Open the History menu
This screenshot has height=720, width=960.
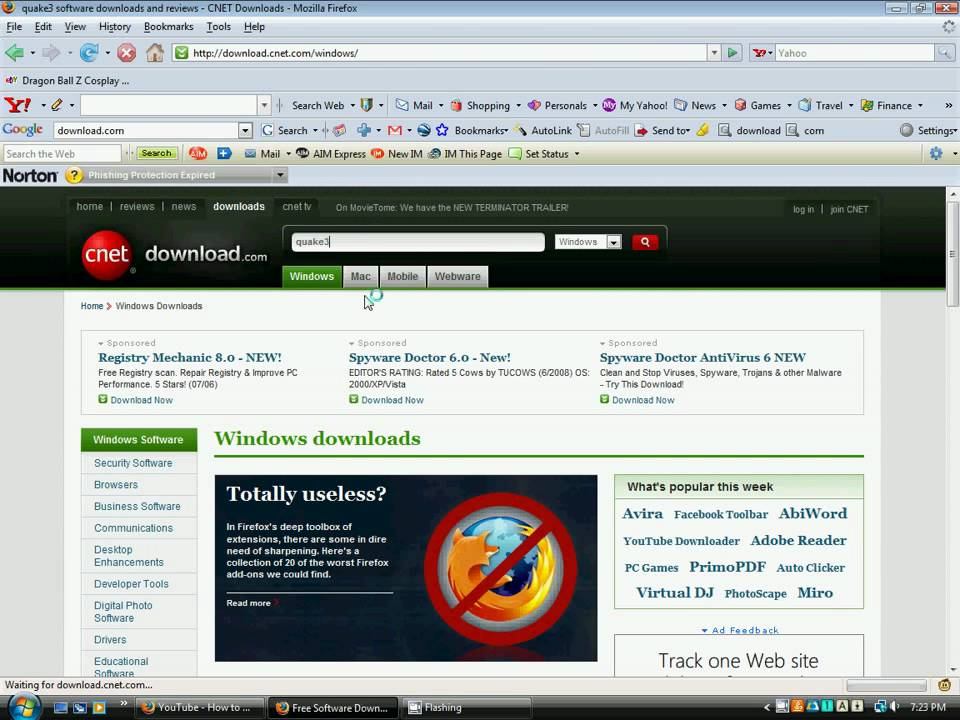click(114, 27)
